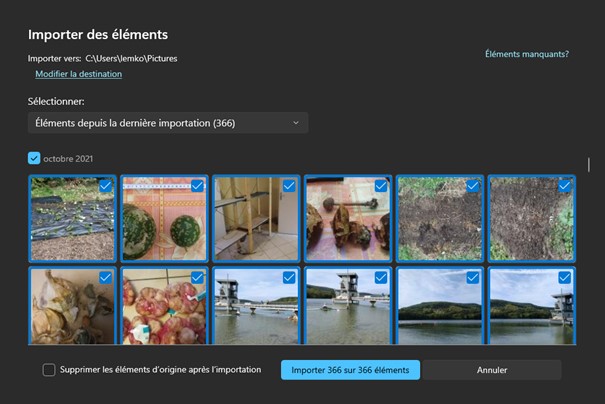Select the wooden shelf room thumbnail

(x=255, y=220)
